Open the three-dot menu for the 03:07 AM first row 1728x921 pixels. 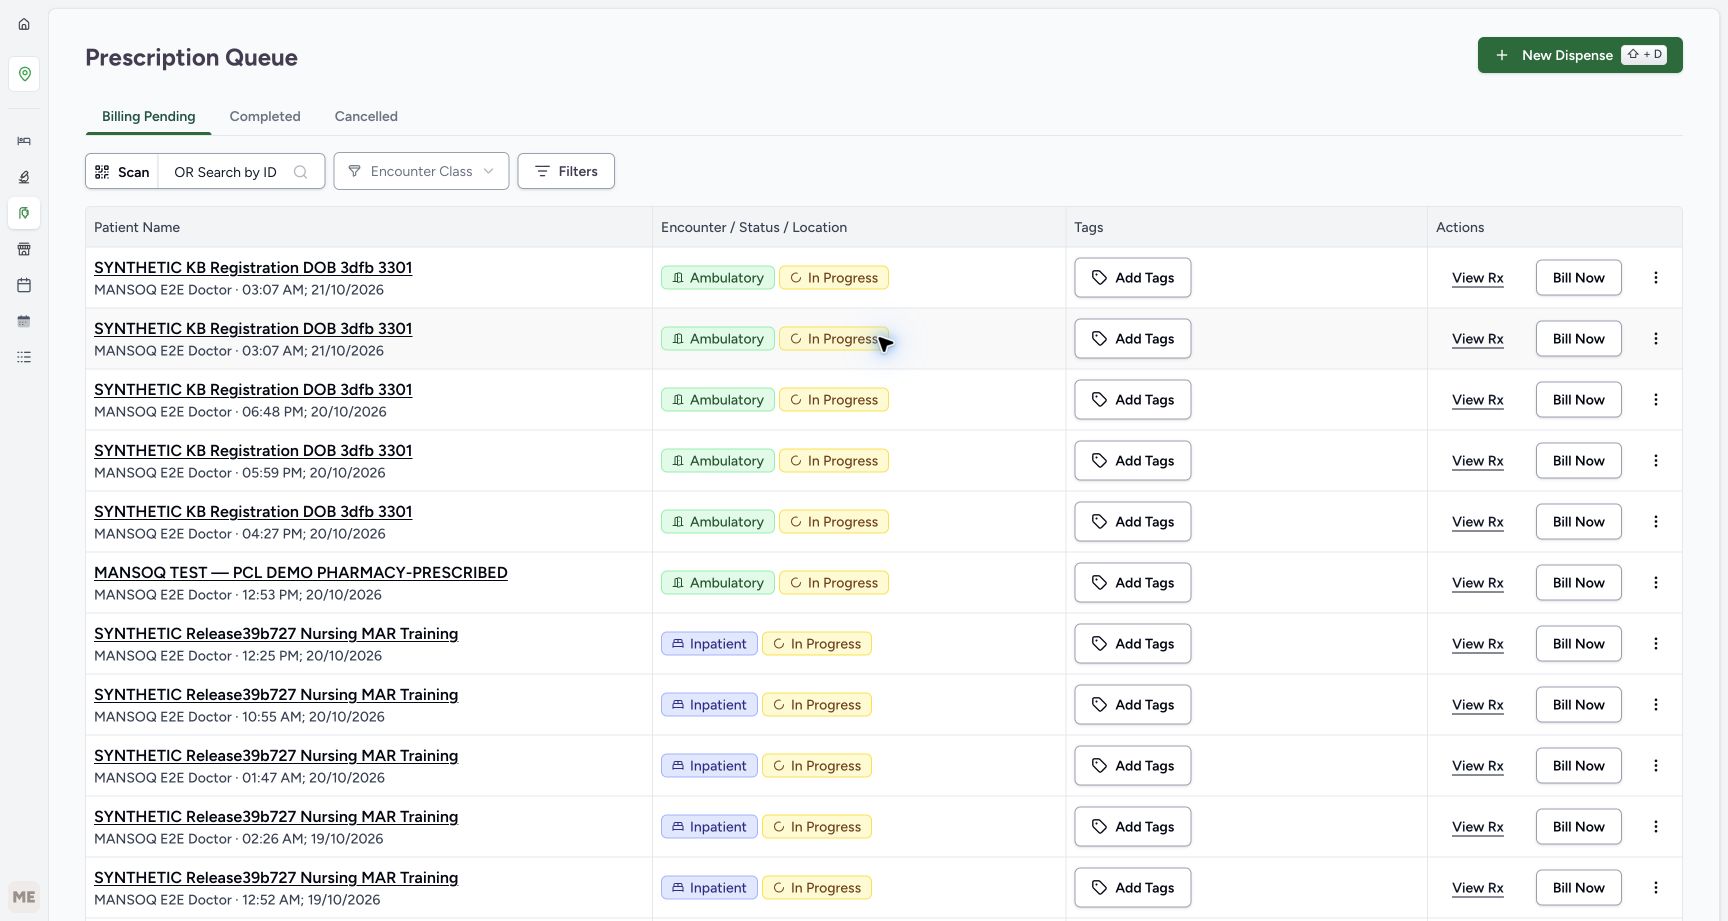[x=1656, y=278]
